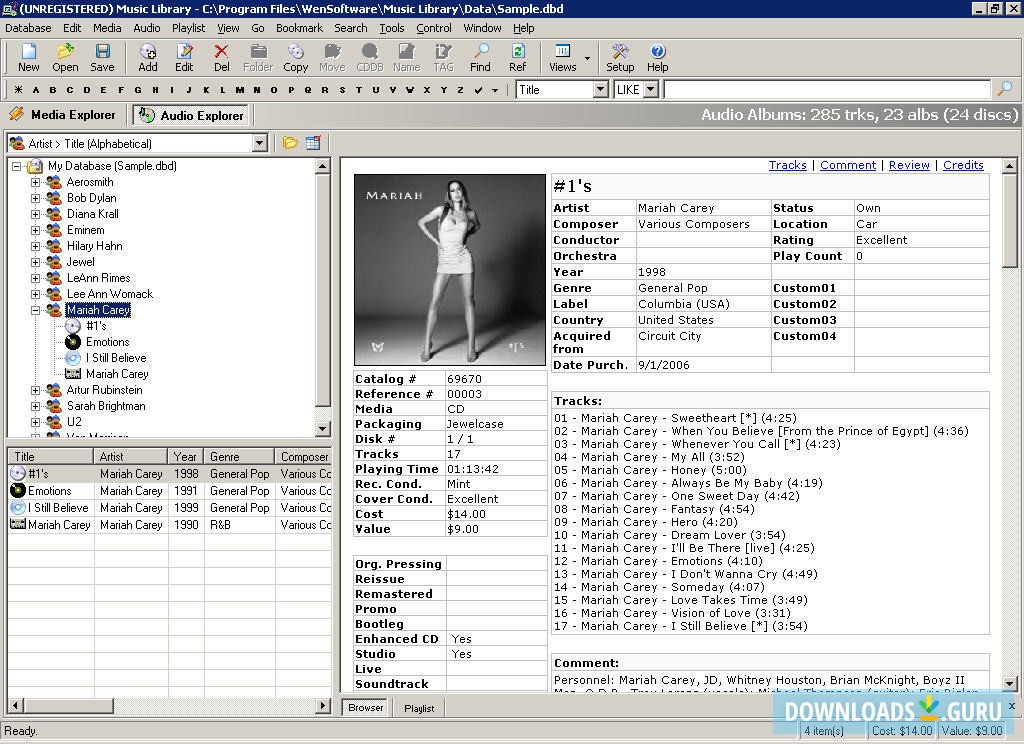Open the Find tool
This screenshot has height=744, width=1024.
[x=480, y=57]
